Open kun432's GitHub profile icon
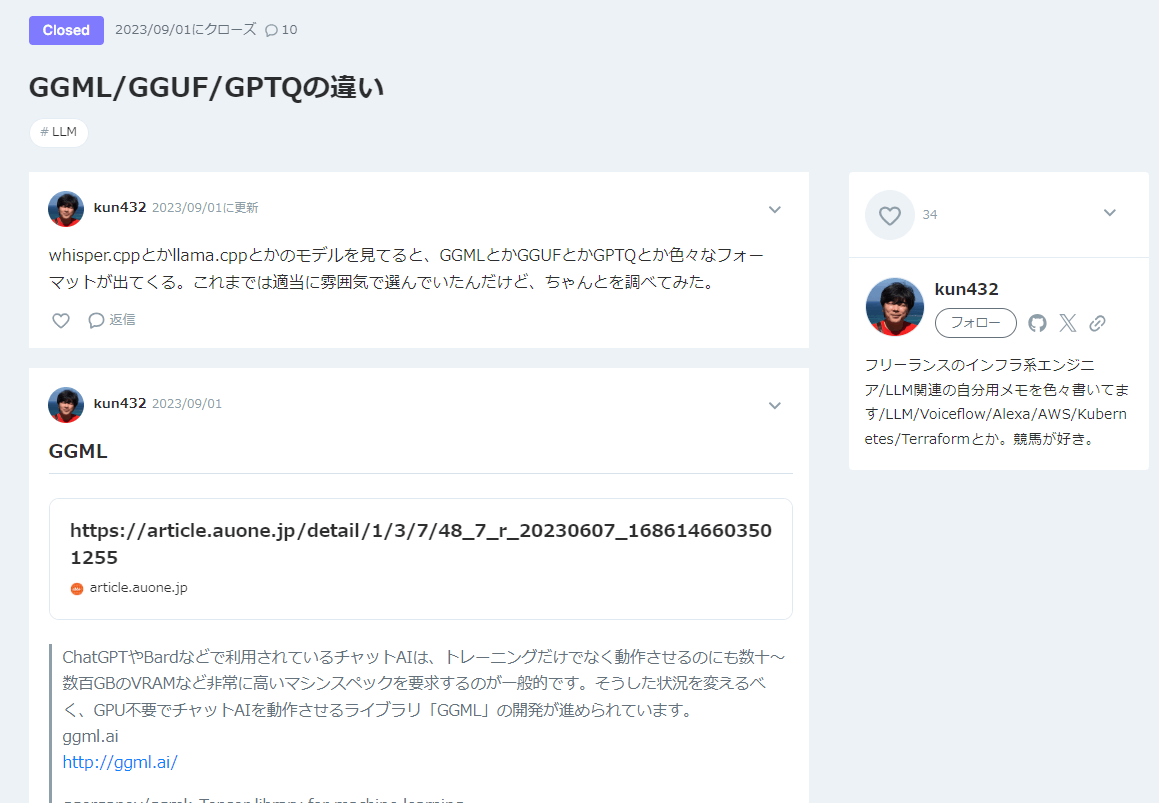Viewport: 1159px width, 803px height. [x=1038, y=323]
